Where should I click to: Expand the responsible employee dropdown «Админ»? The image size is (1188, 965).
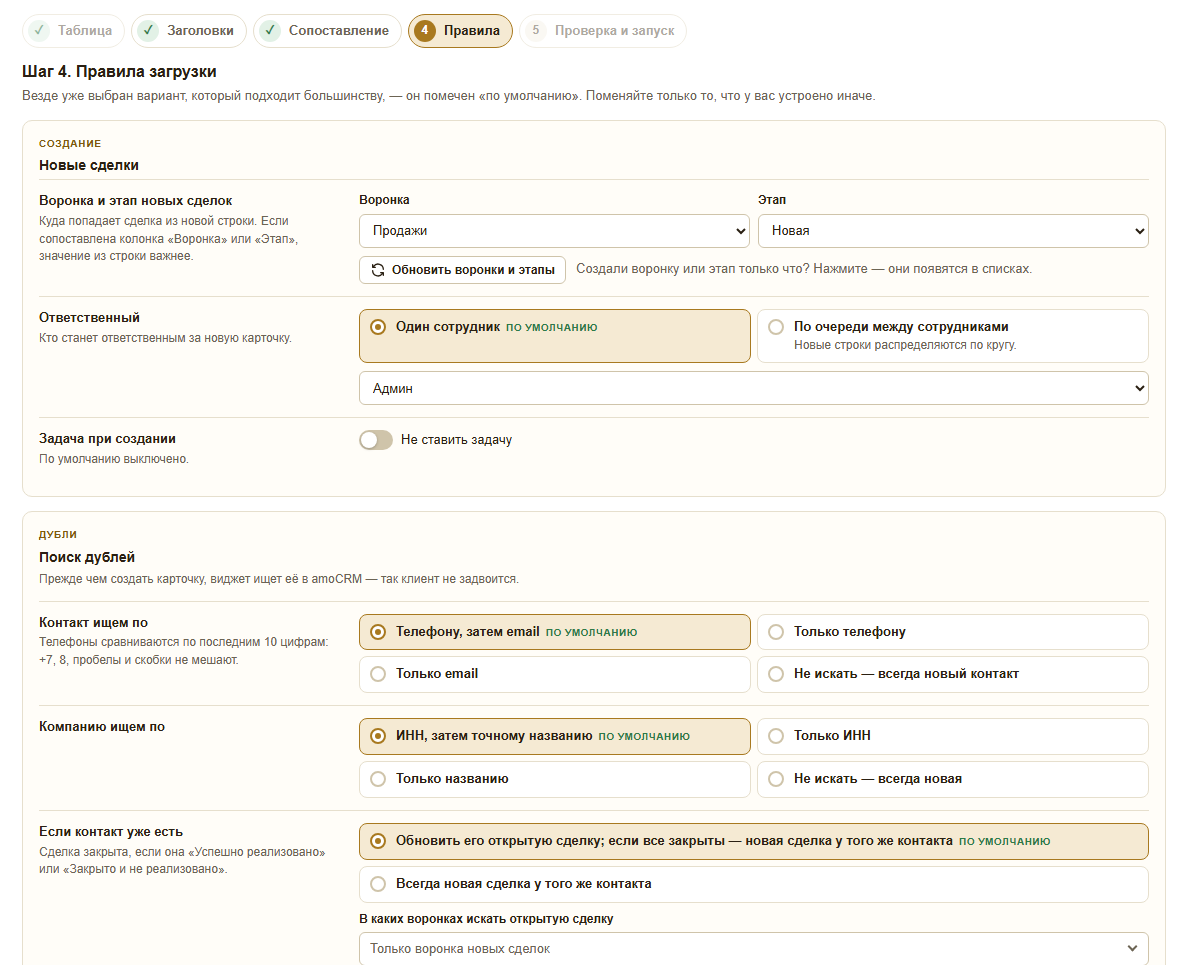pos(754,389)
